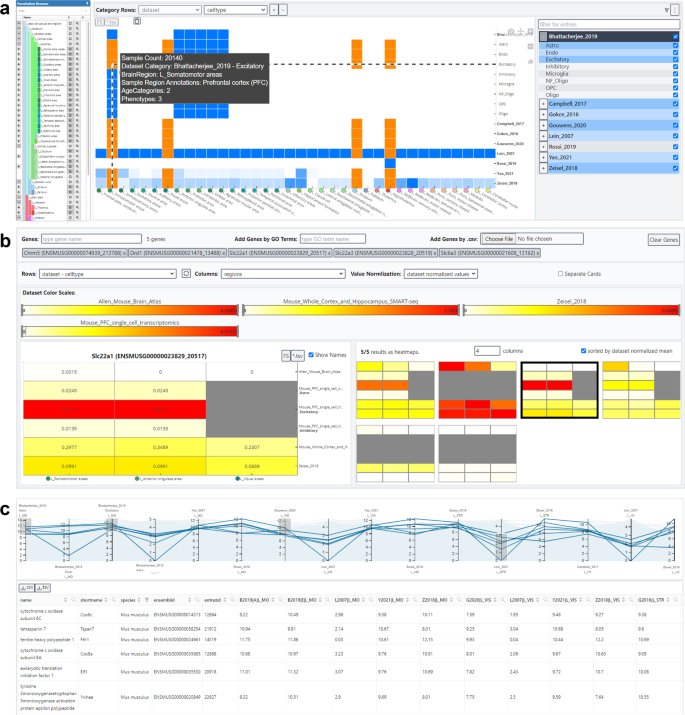
Task: Click the refresh icon next to Rows dropdown
Action: (186, 274)
